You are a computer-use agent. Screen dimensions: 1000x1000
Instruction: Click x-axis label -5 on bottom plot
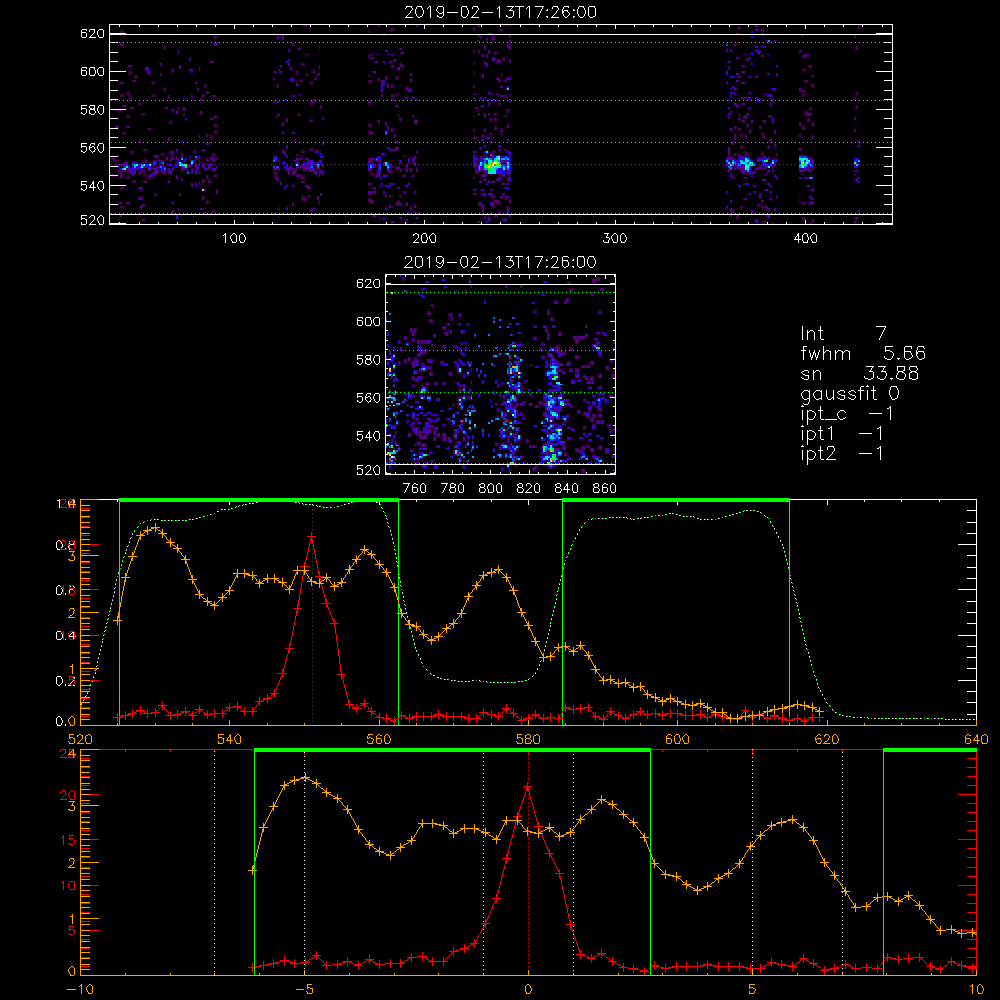pos(304,989)
